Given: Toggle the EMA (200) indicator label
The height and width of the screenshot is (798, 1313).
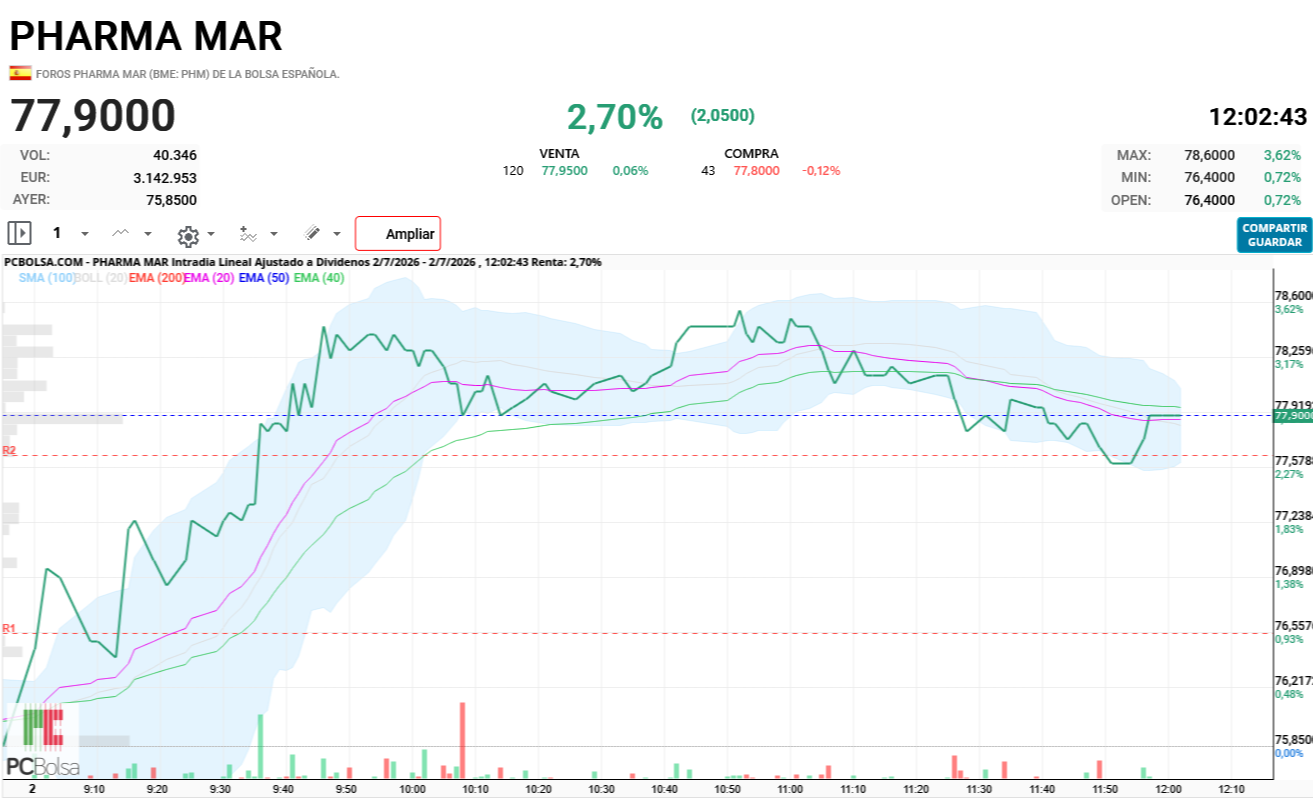Looking at the screenshot, I should (156, 278).
